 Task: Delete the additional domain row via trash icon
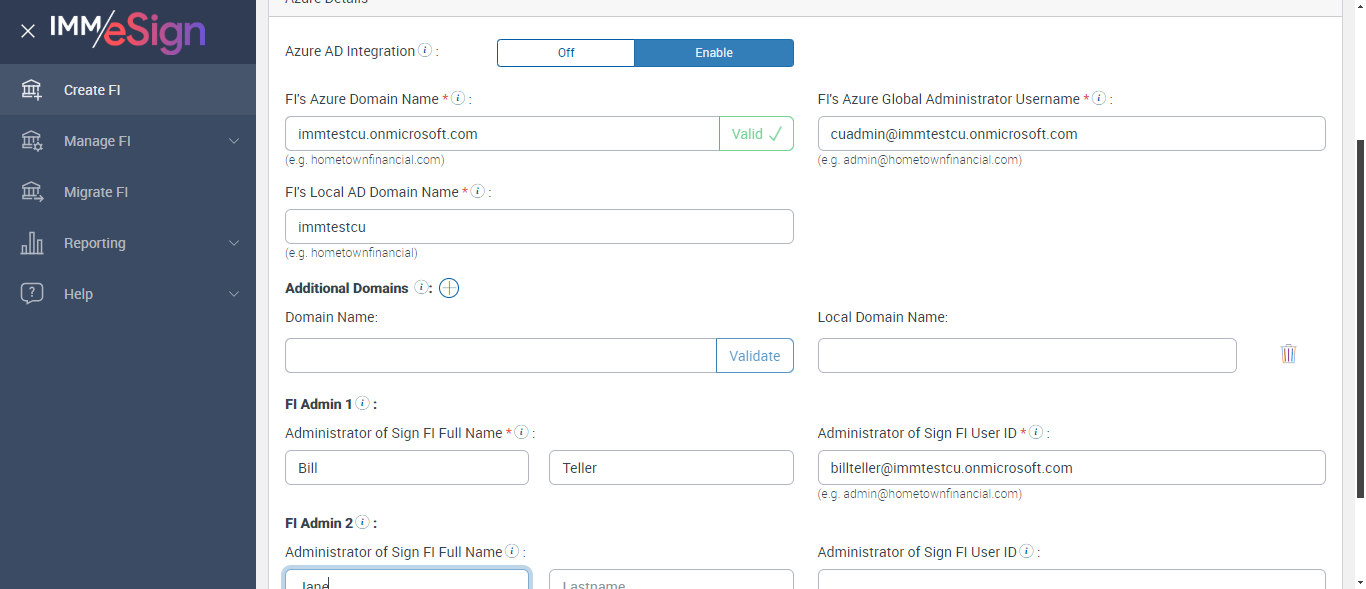coord(1288,354)
